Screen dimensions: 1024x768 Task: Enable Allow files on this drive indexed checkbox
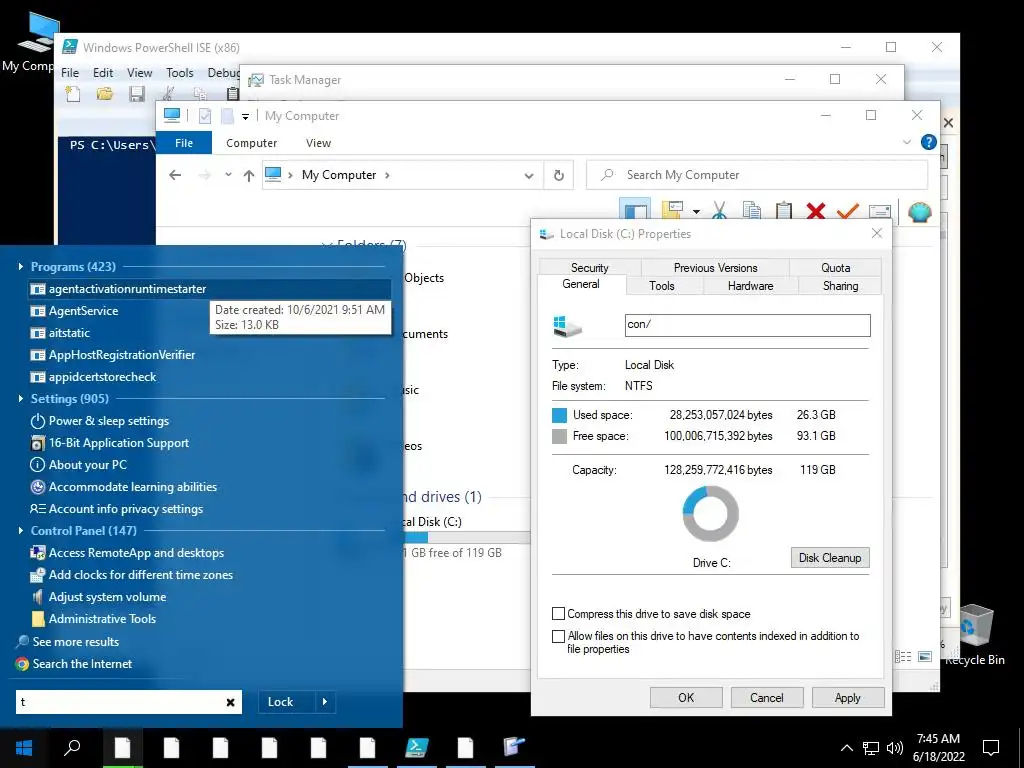pos(558,636)
